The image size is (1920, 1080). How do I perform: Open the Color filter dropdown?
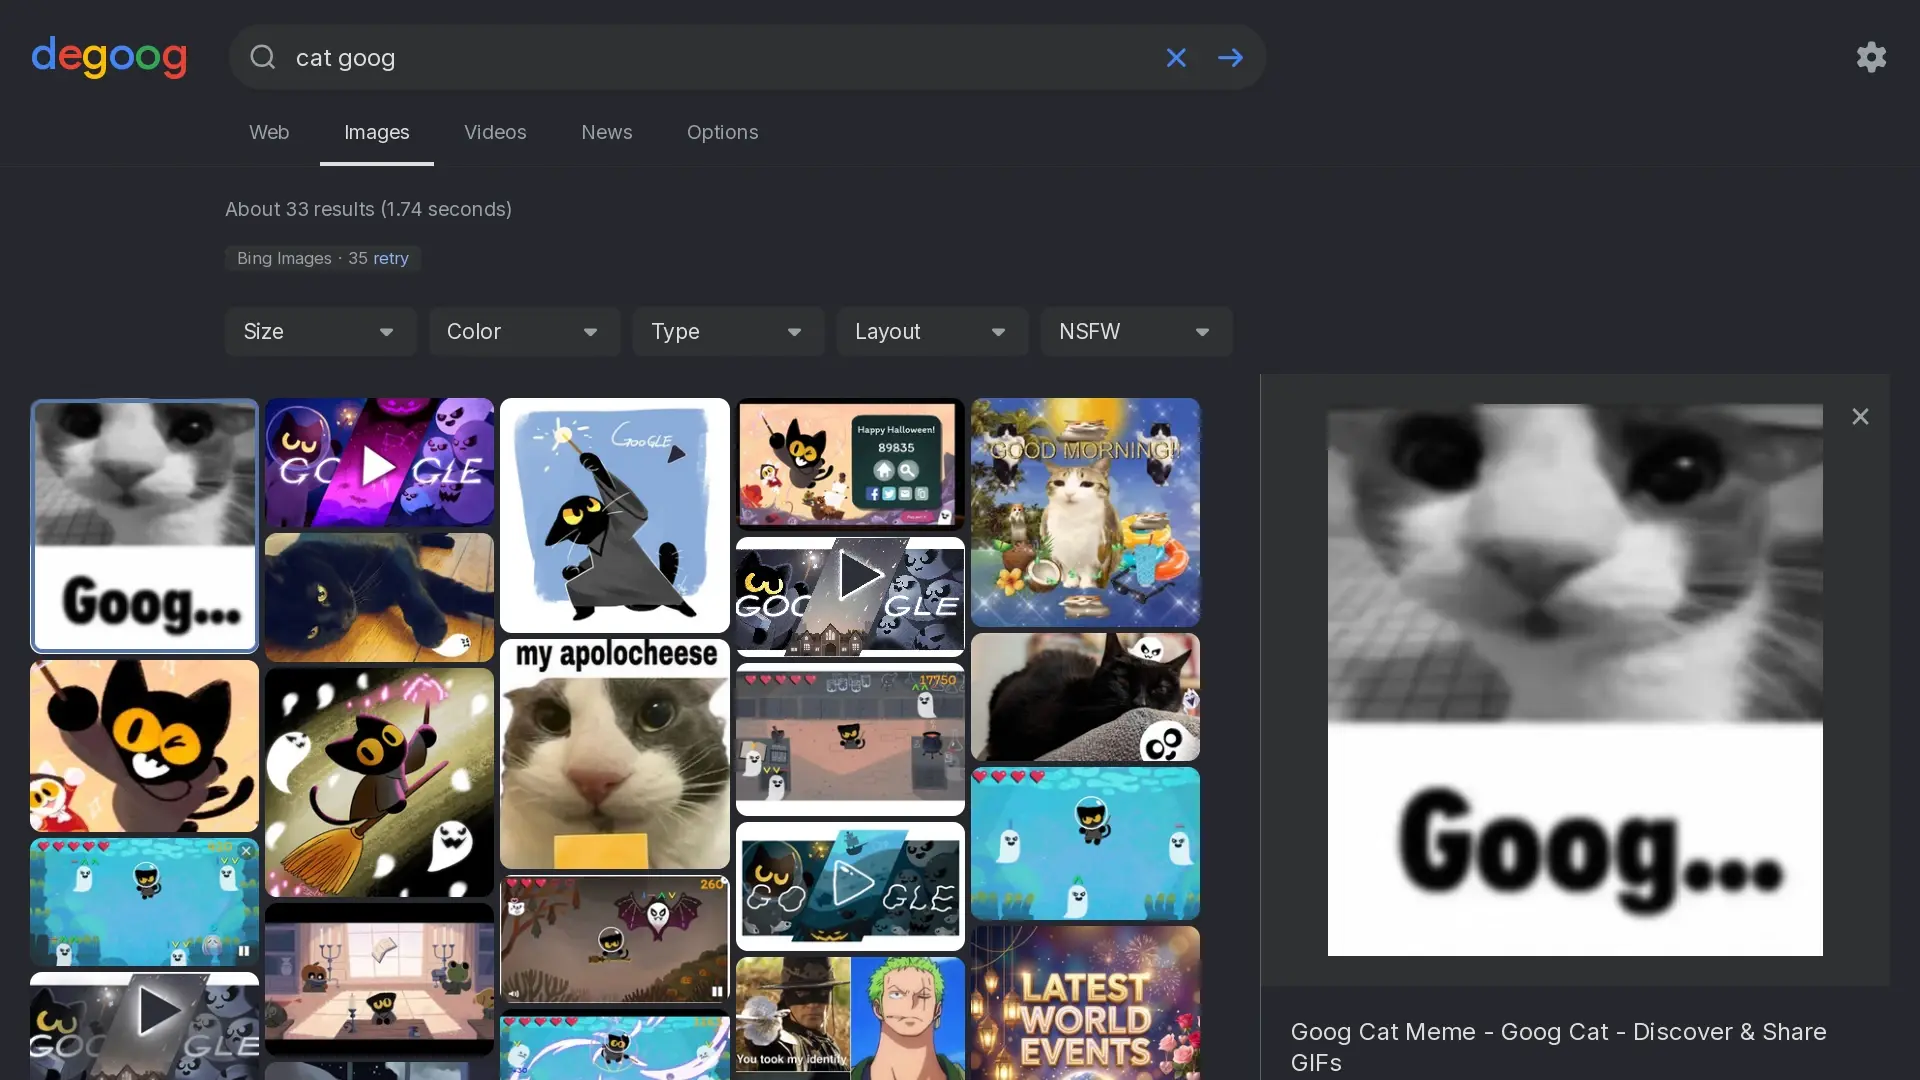pos(524,331)
